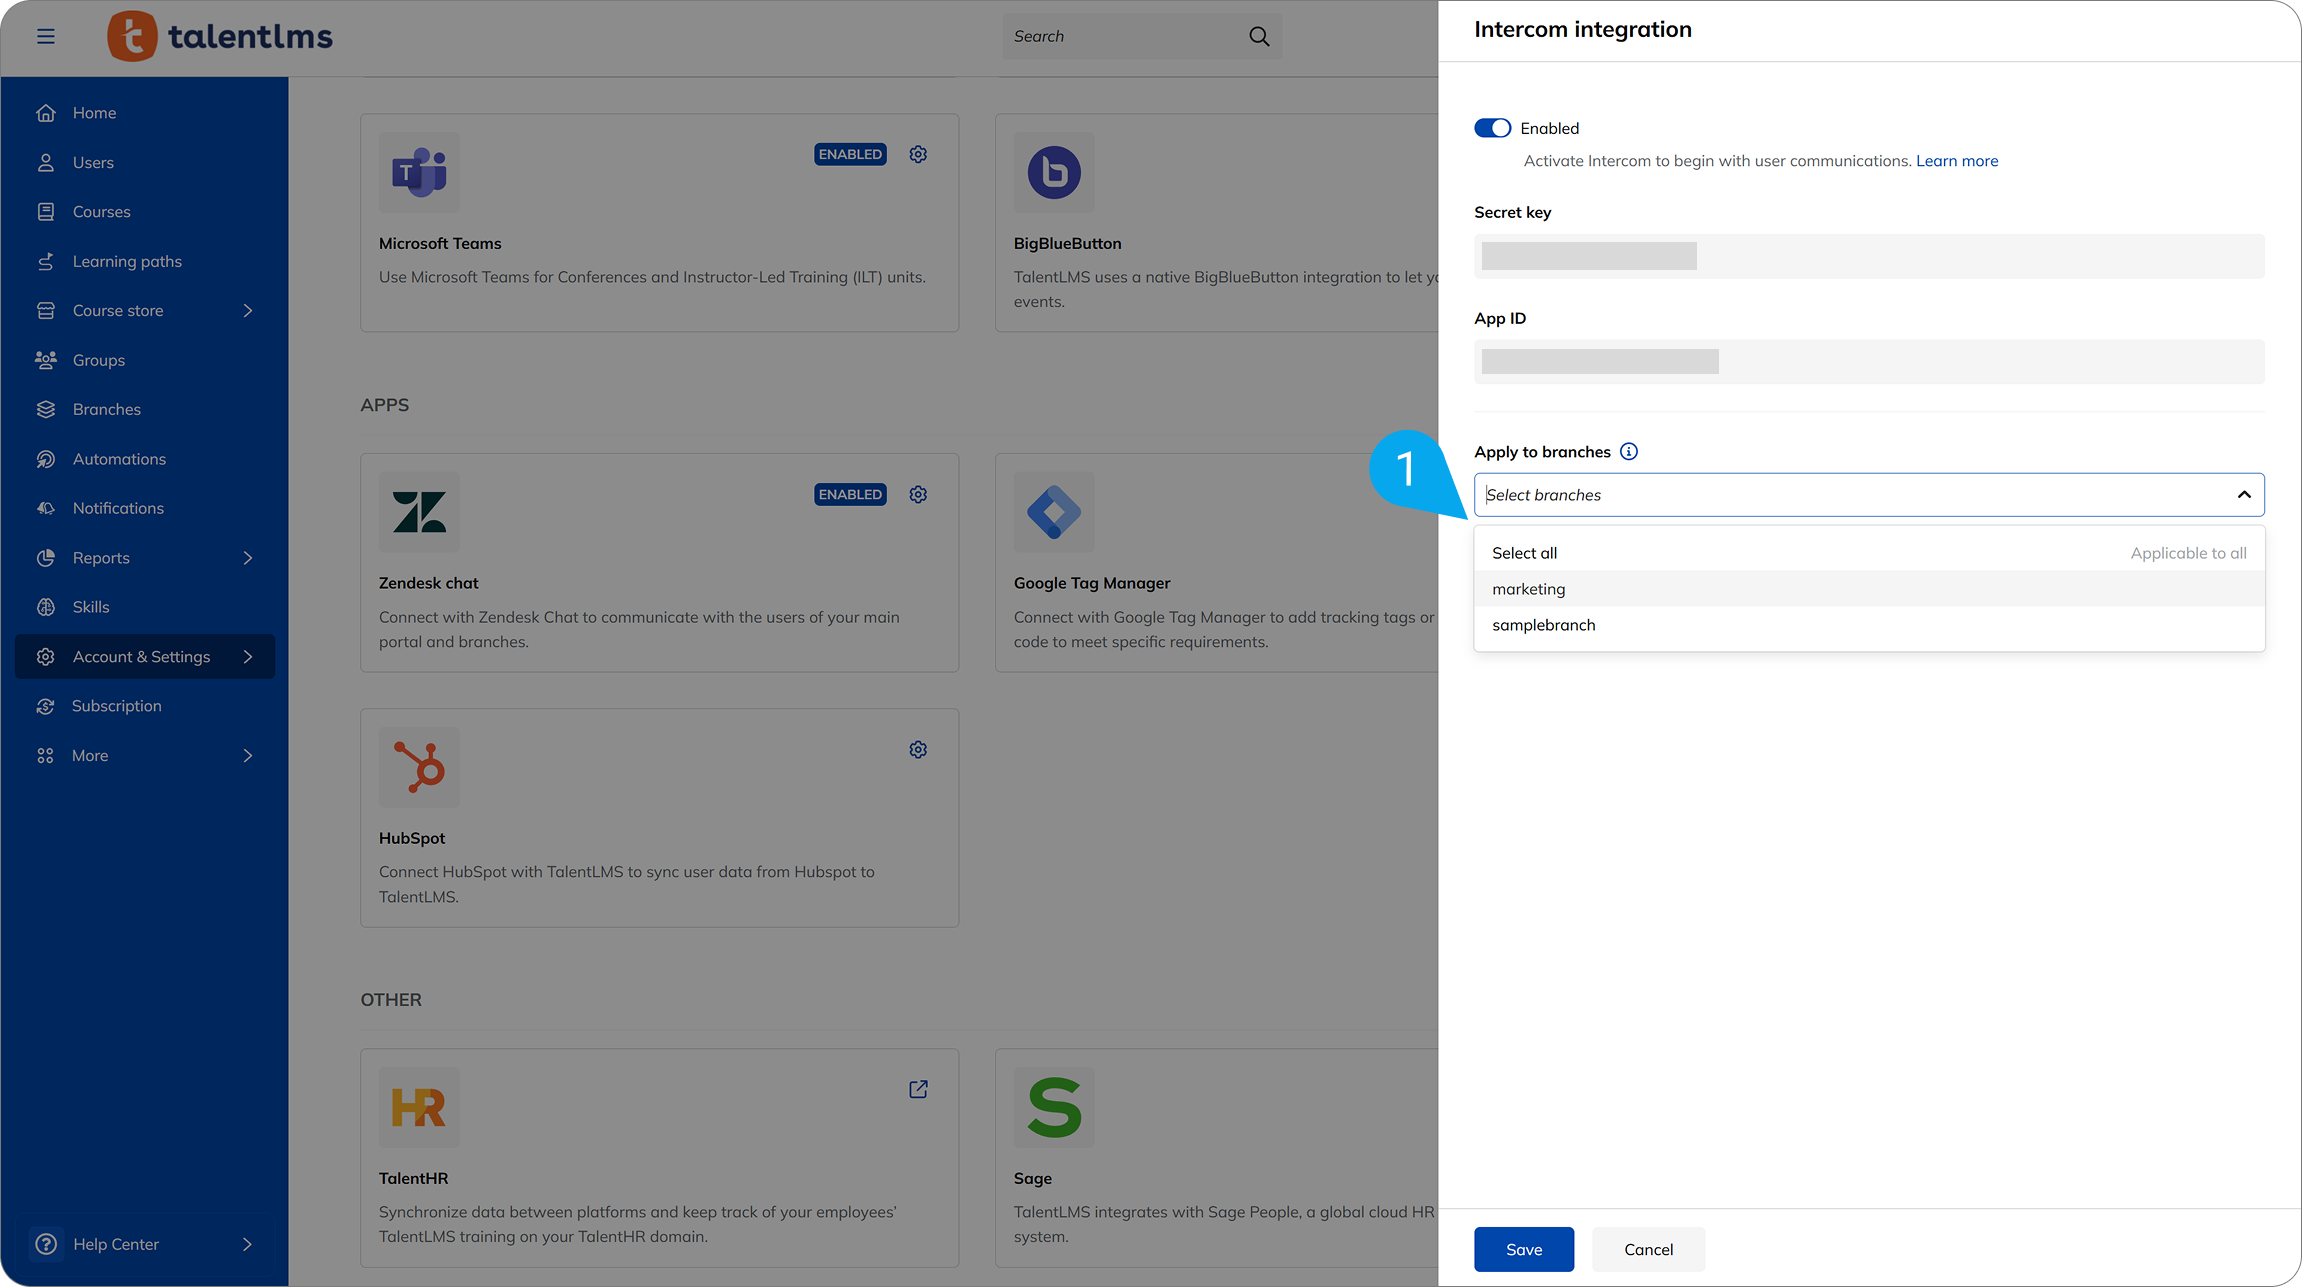Collapse the Select branches dropdown arrow
This screenshot has height=1287, width=2302.
2244,495
